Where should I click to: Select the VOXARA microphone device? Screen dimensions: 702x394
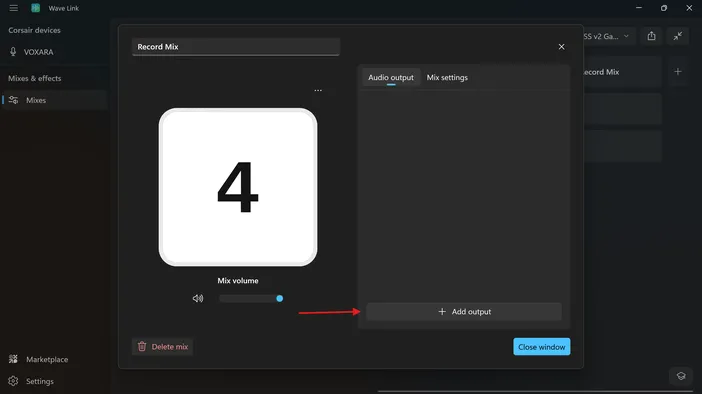point(54,52)
